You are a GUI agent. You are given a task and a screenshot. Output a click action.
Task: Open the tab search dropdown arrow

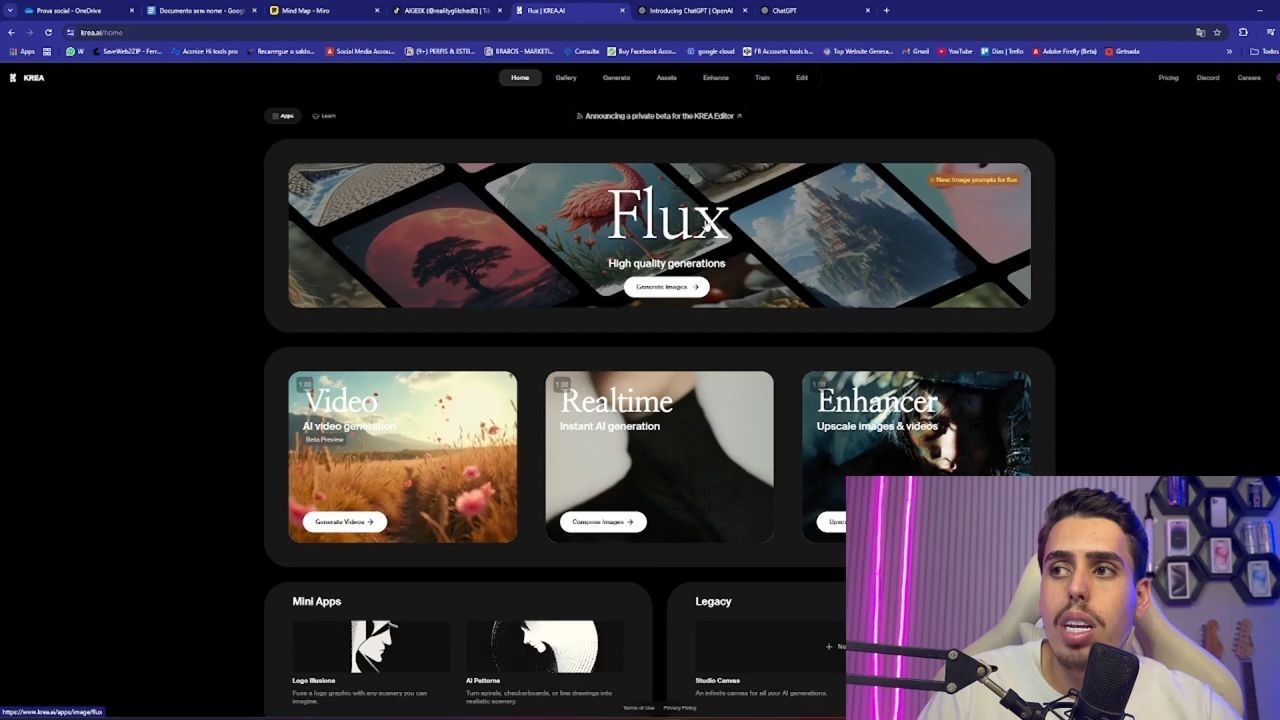(x=10, y=11)
